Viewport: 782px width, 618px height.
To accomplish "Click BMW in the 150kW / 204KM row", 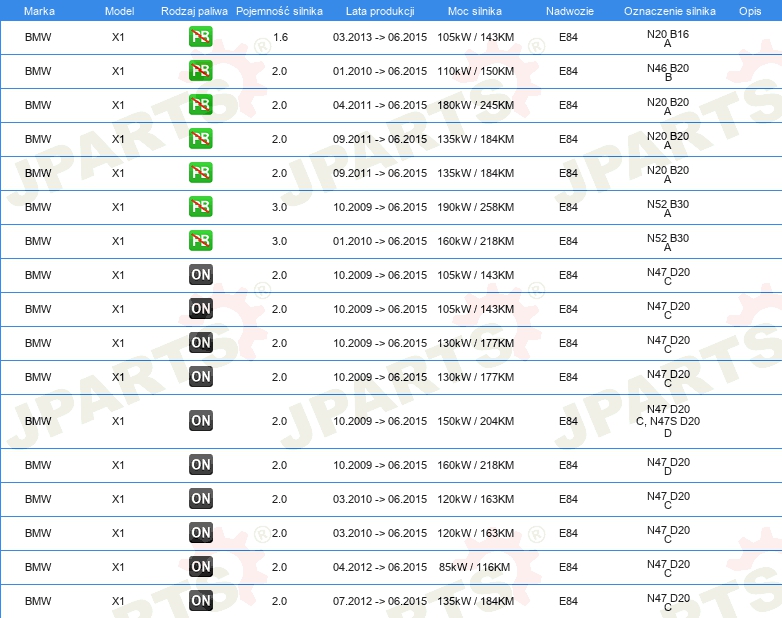I will (38, 421).
